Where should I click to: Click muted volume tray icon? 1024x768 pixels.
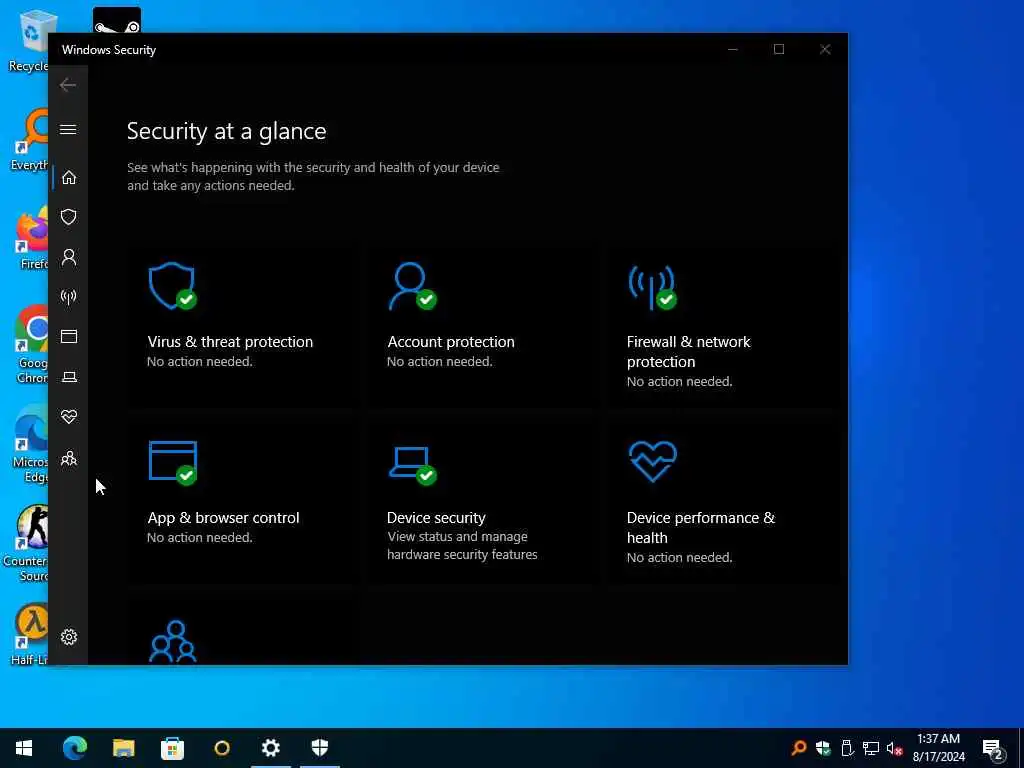(895, 748)
